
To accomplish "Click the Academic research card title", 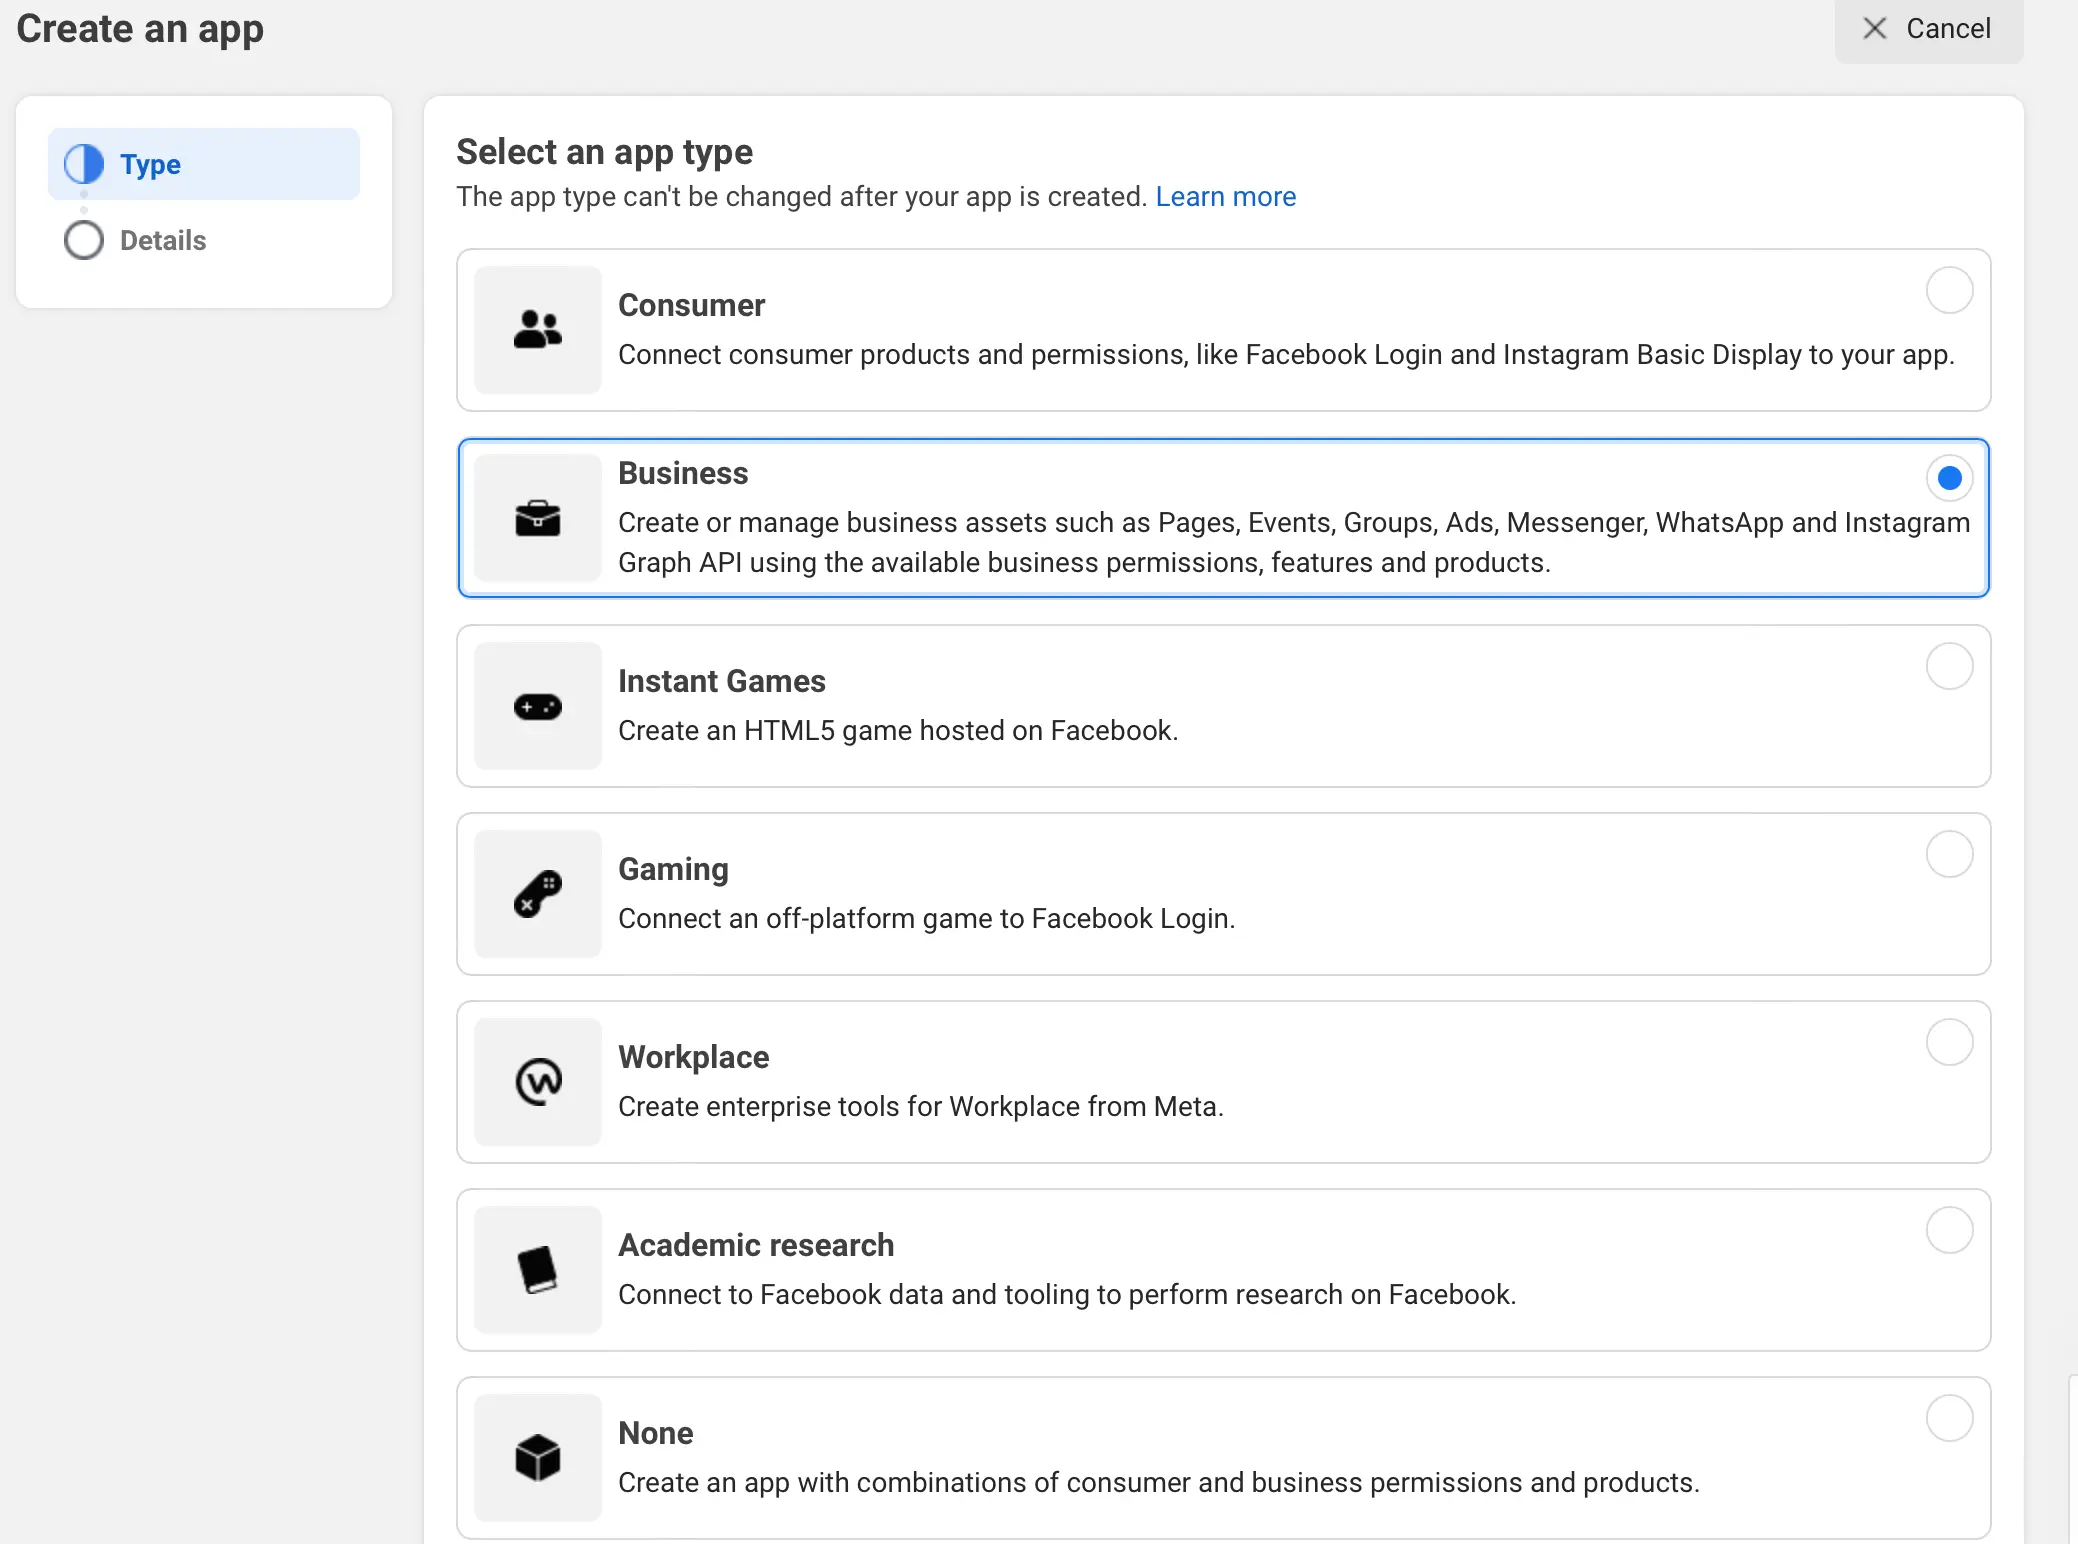I will pos(755,1245).
